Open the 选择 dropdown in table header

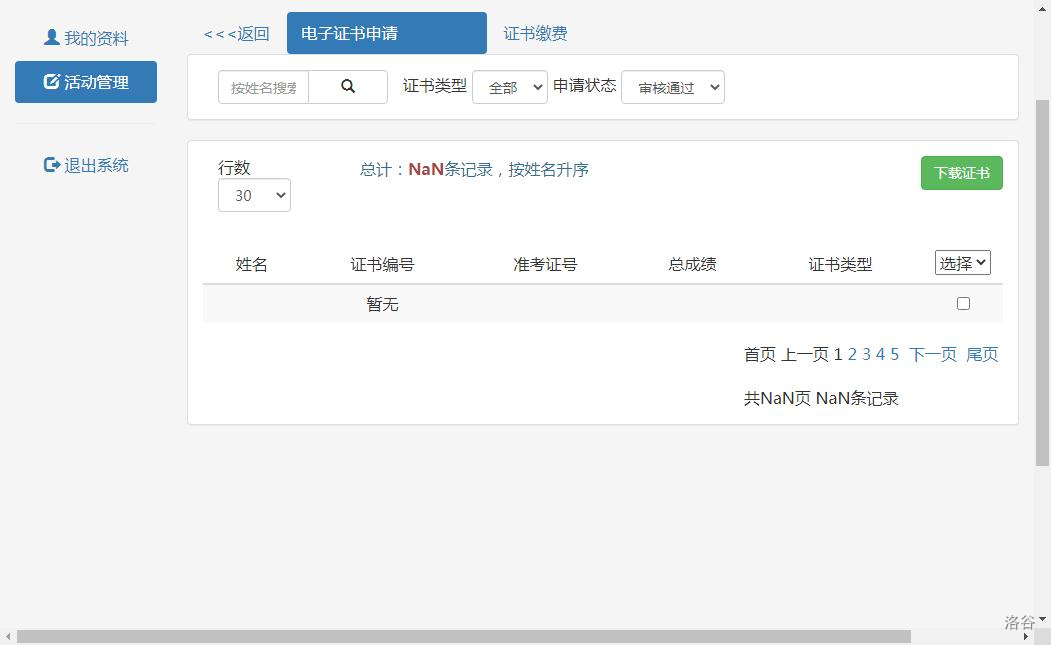click(x=962, y=263)
